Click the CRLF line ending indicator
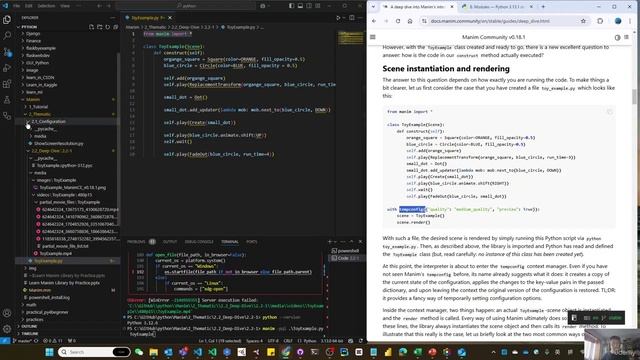The height and width of the screenshot is (360, 640). pos(288,340)
